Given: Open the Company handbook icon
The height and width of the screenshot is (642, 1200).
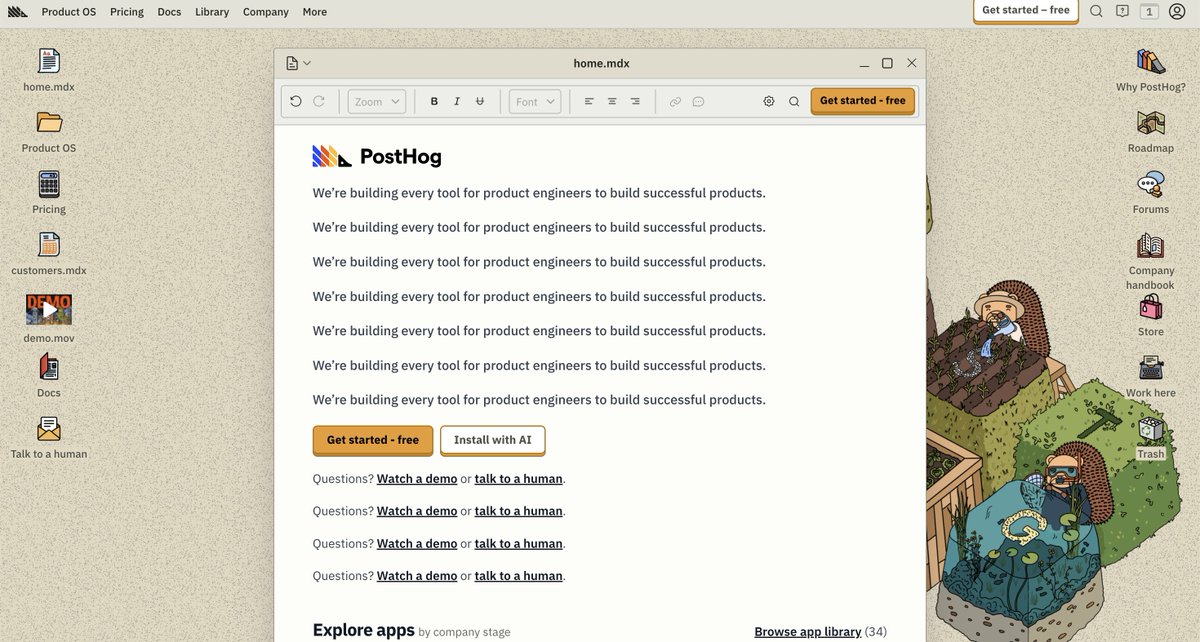Looking at the screenshot, I should [1151, 246].
